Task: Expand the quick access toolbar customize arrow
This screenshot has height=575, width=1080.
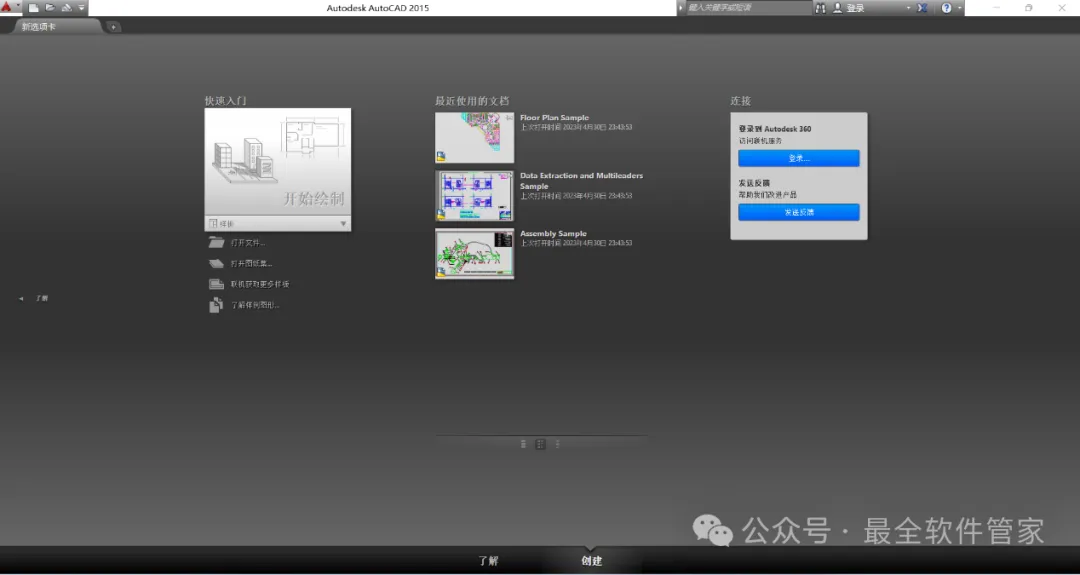Action: (x=81, y=8)
